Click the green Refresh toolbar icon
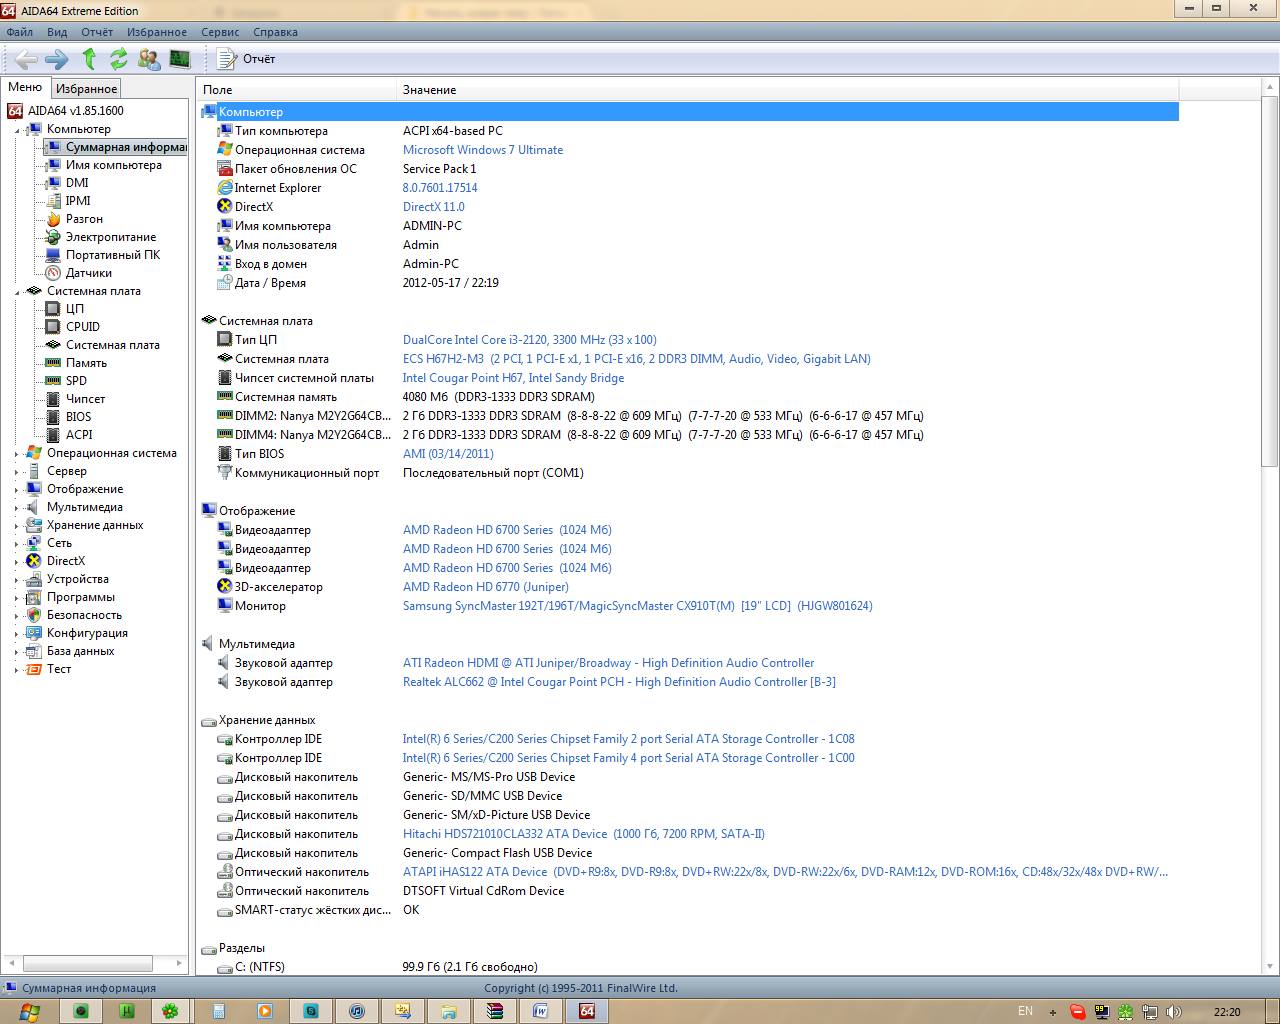1280x1024 pixels. (x=119, y=59)
